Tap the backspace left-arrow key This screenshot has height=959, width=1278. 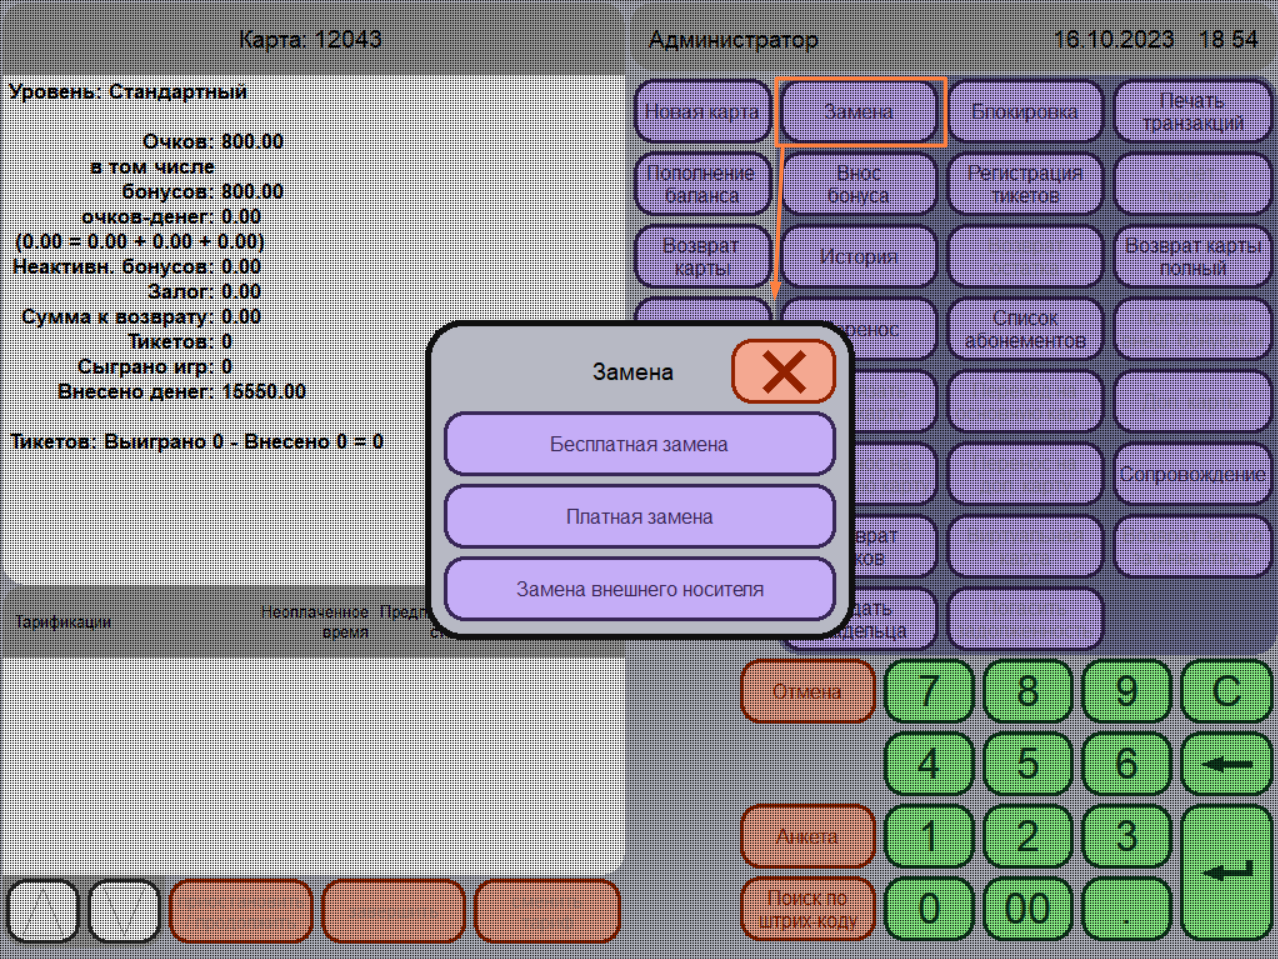click(x=1227, y=764)
